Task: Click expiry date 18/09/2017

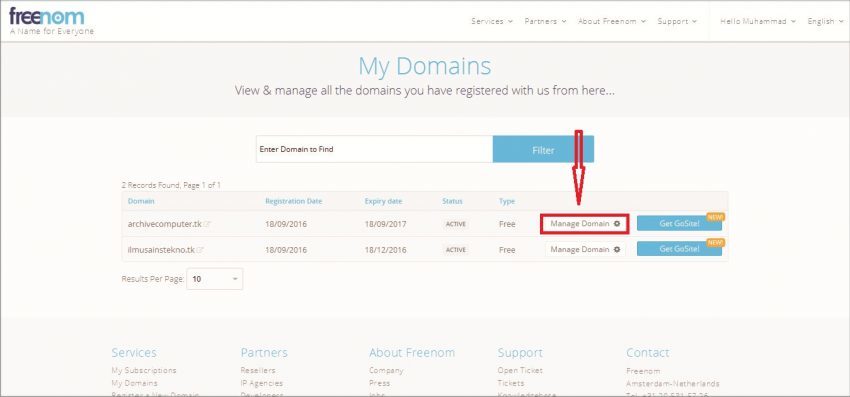Action: click(385, 224)
